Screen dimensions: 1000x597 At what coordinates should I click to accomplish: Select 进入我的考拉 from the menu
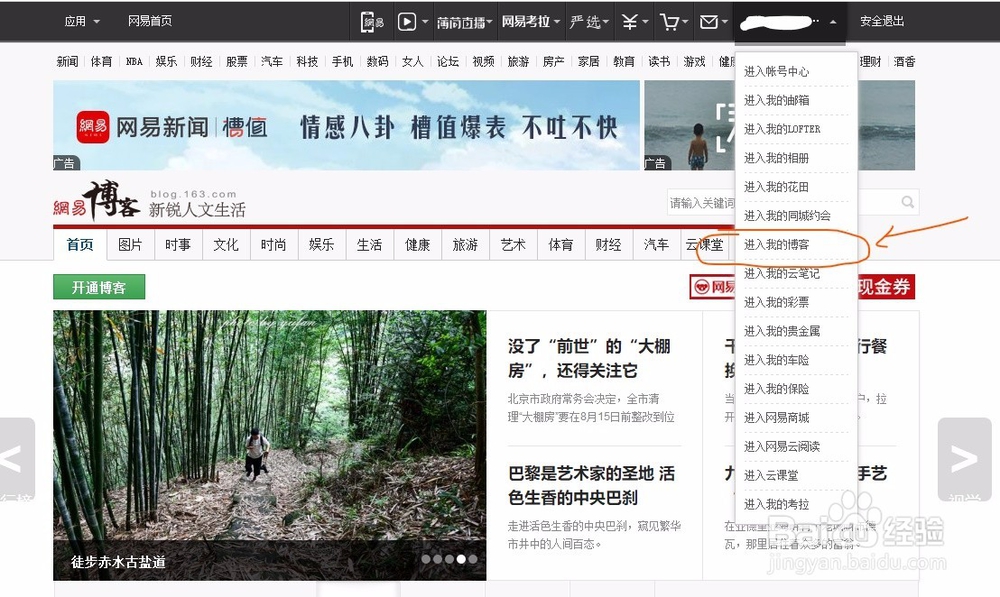tap(776, 504)
